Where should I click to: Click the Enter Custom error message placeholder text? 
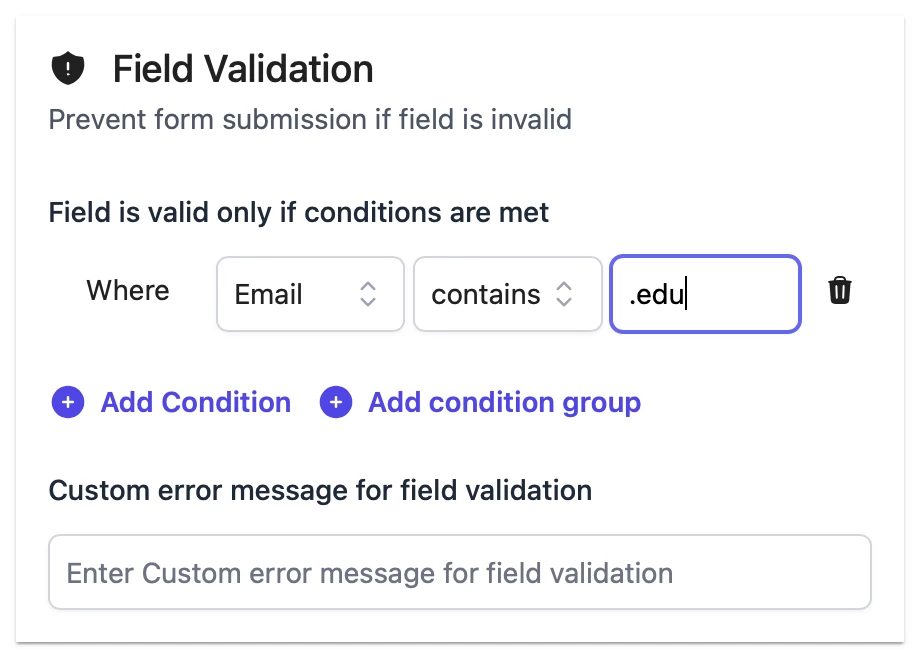pyautogui.click(x=370, y=573)
